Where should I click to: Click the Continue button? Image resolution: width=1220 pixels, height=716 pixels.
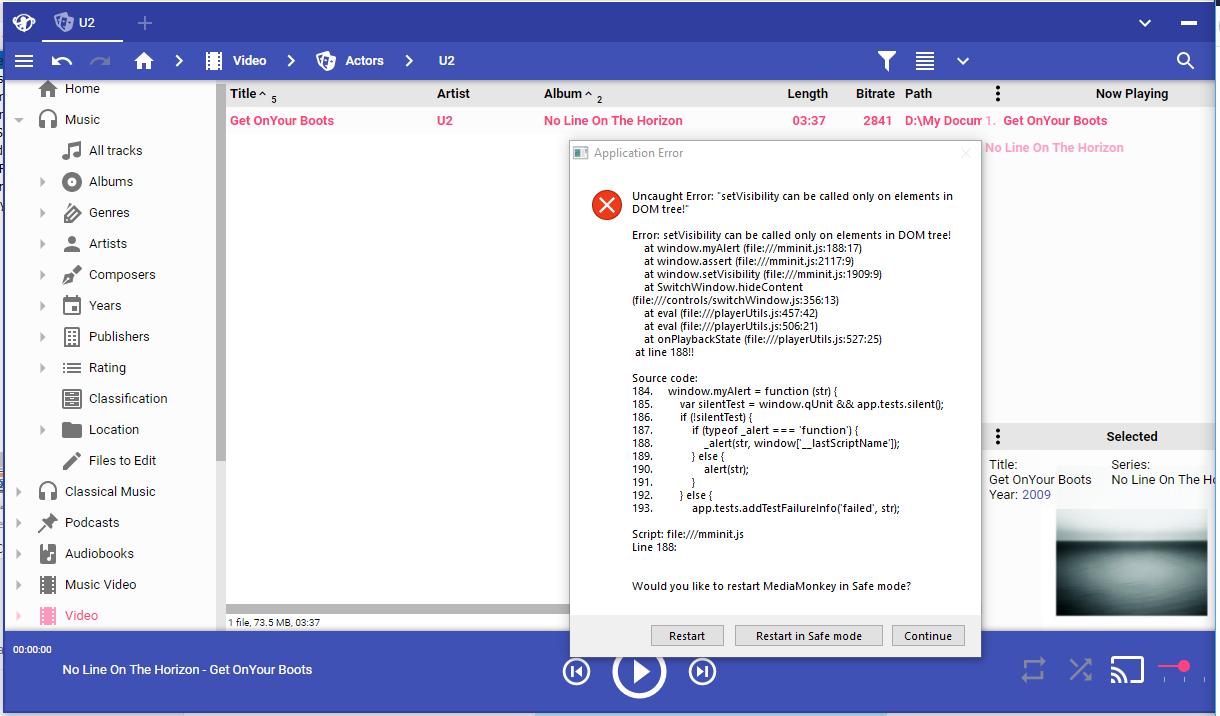tap(927, 636)
